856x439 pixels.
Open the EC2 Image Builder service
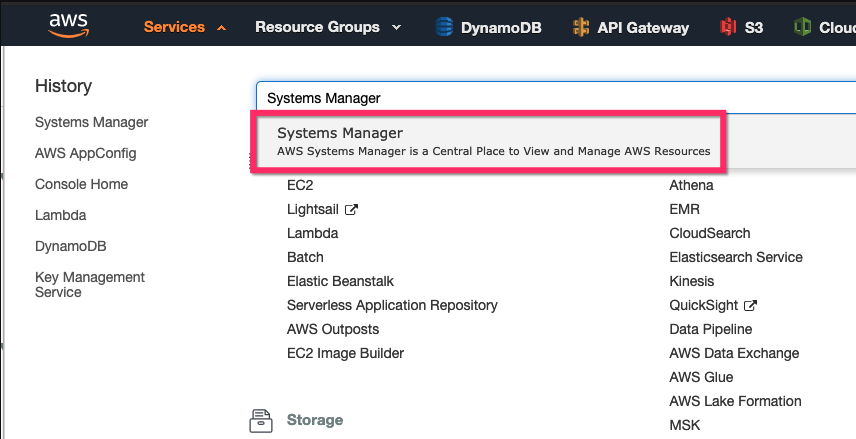346,353
